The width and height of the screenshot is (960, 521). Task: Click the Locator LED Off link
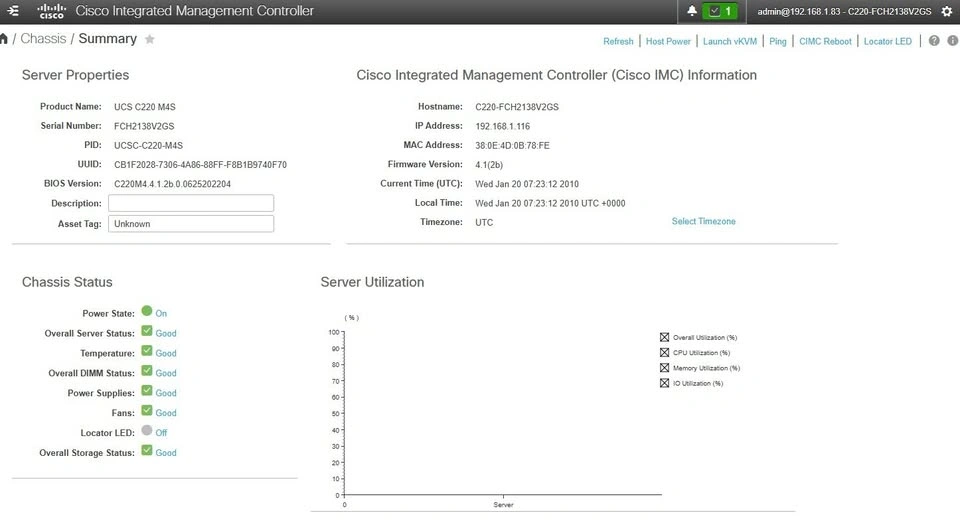coord(161,433)
